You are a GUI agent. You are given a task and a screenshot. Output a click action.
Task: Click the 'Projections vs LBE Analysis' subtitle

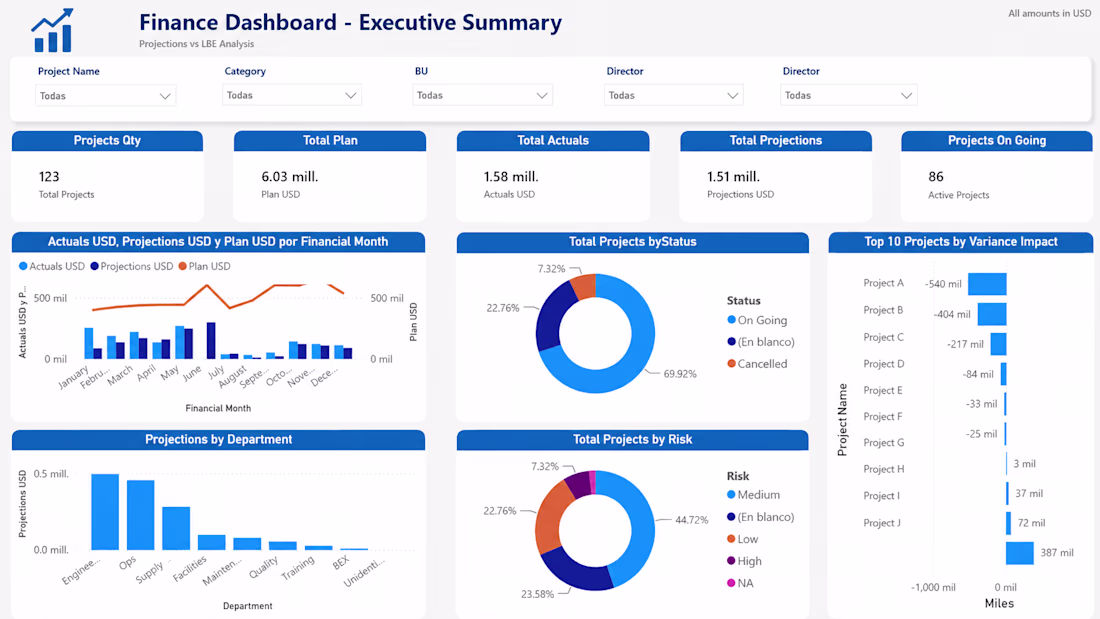[x=196, y=44]
